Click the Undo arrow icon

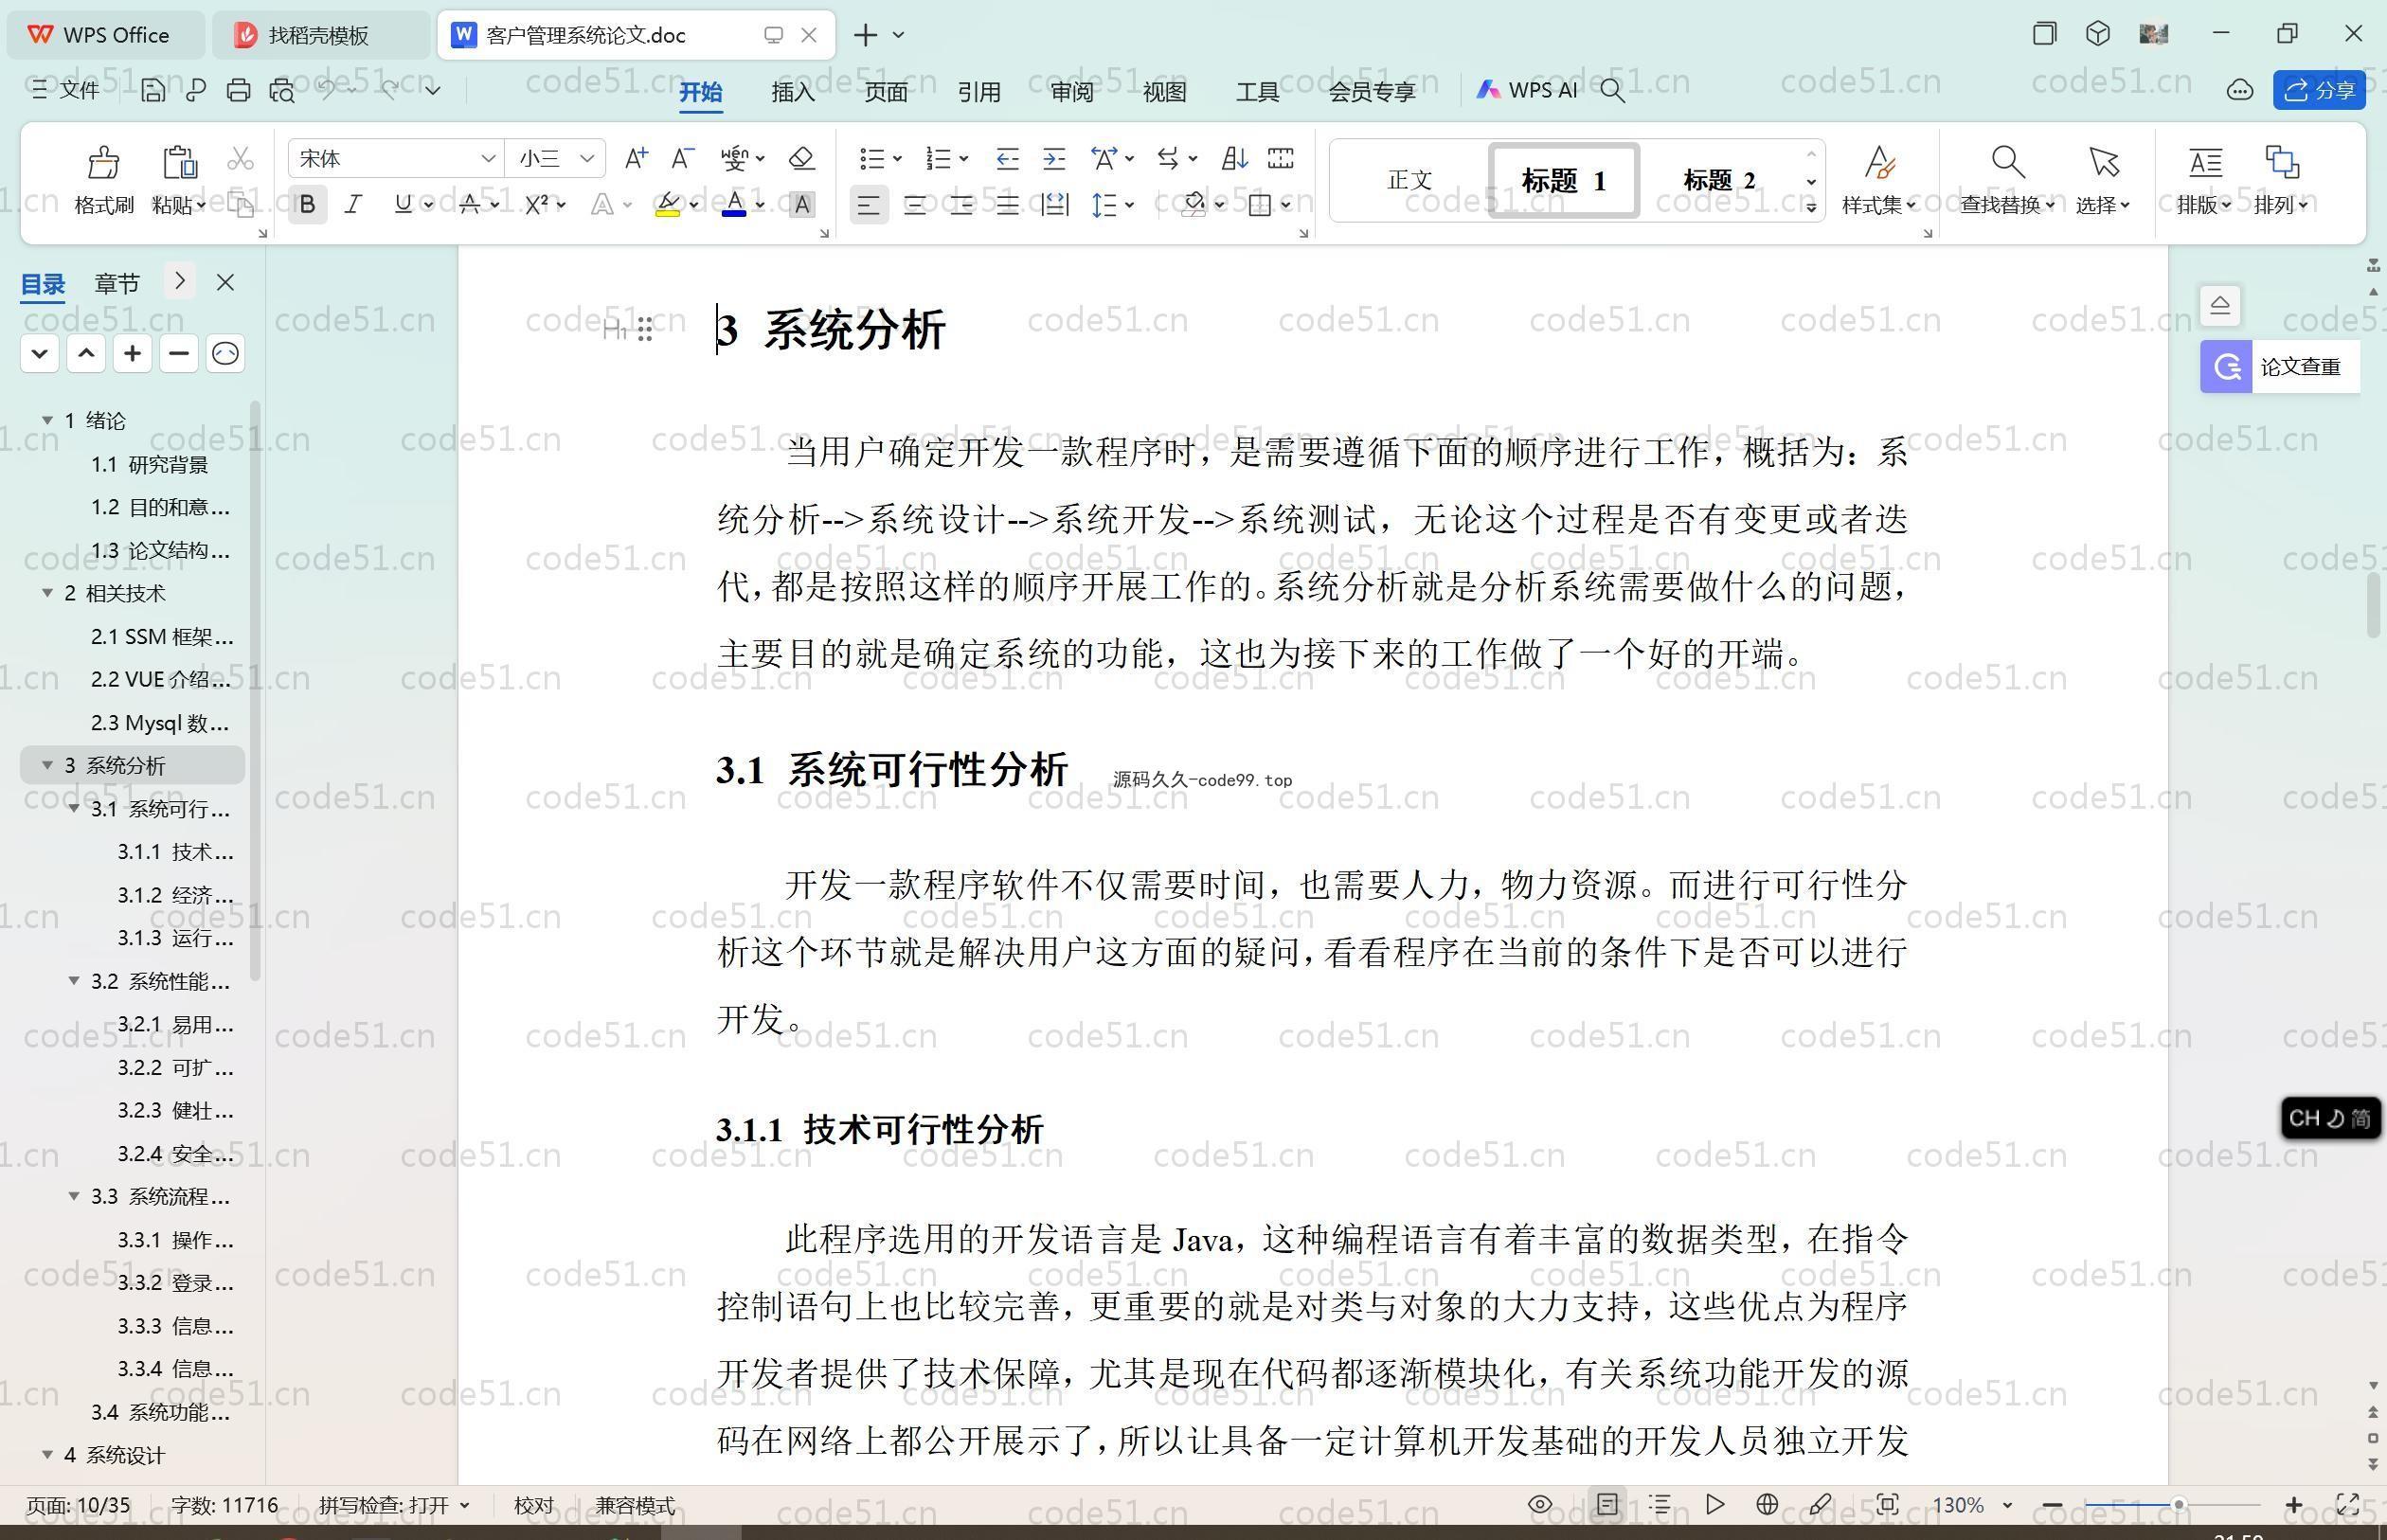pos(327,90)
